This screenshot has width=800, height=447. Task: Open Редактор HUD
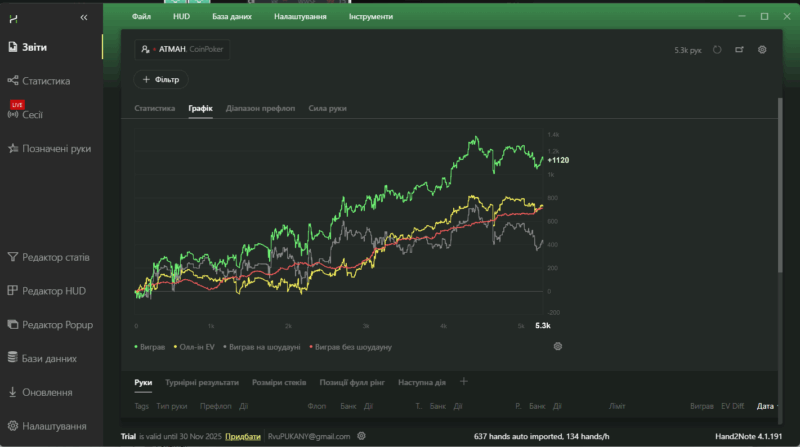coord(54,291)
